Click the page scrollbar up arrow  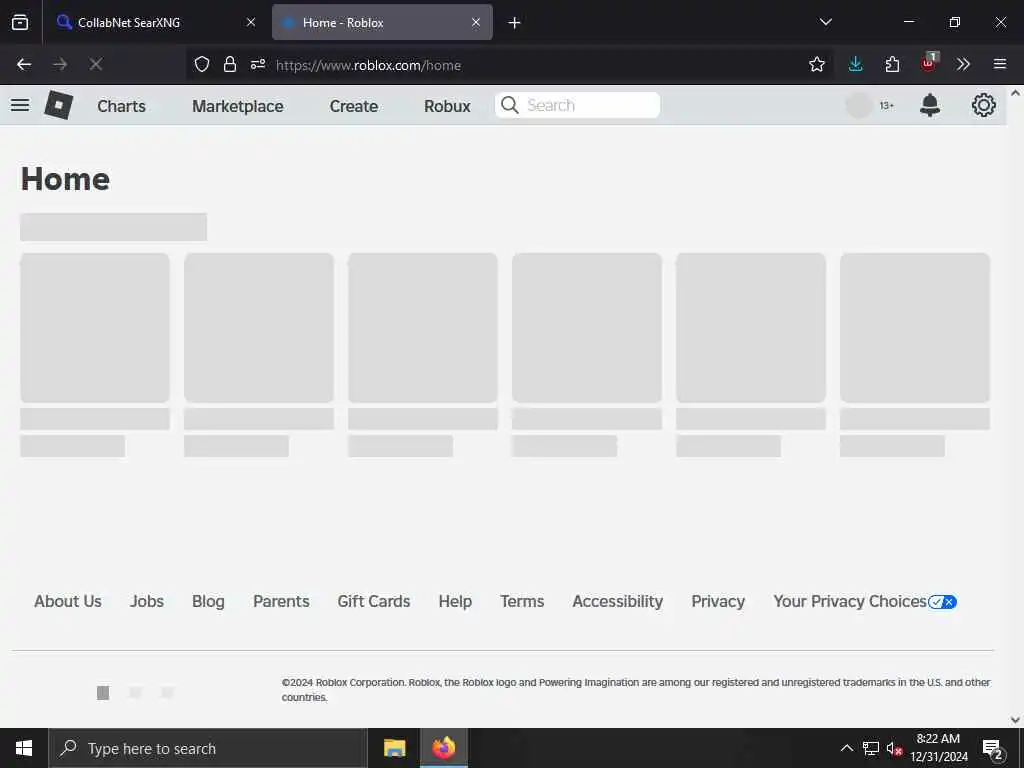[1015, 93]
